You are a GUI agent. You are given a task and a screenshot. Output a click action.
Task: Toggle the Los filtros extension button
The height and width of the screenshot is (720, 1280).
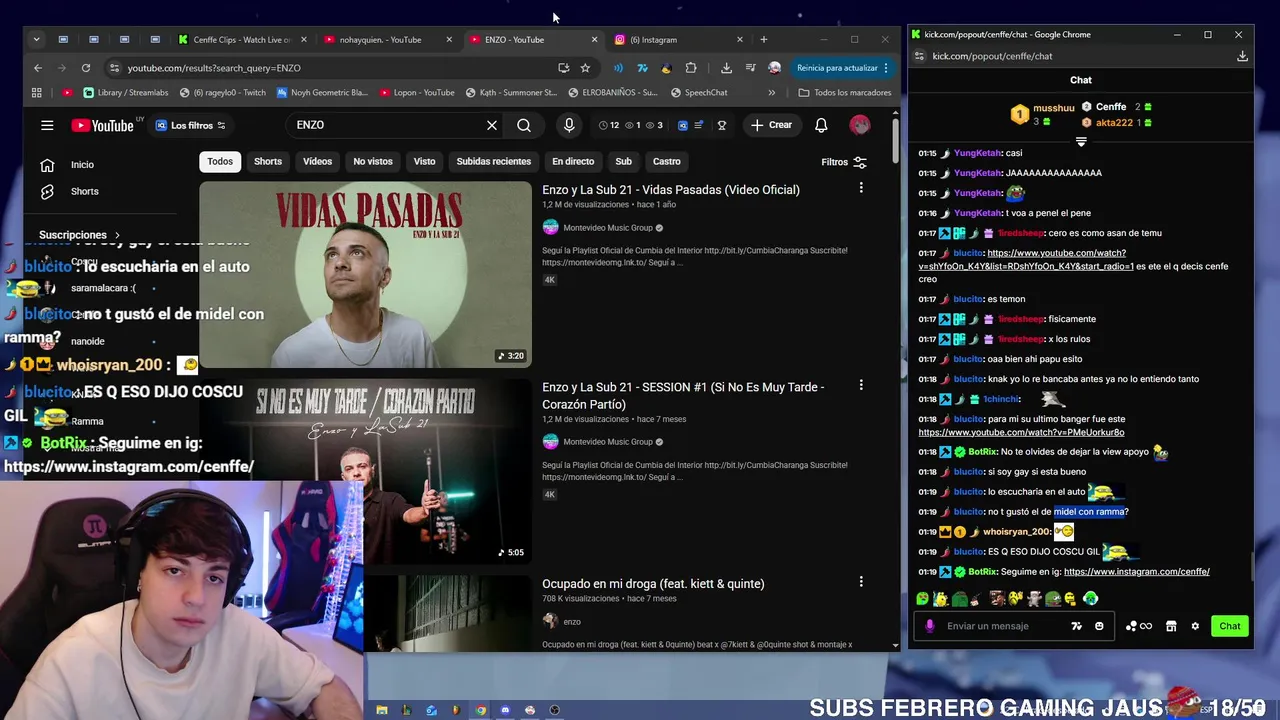pos(190,125)
